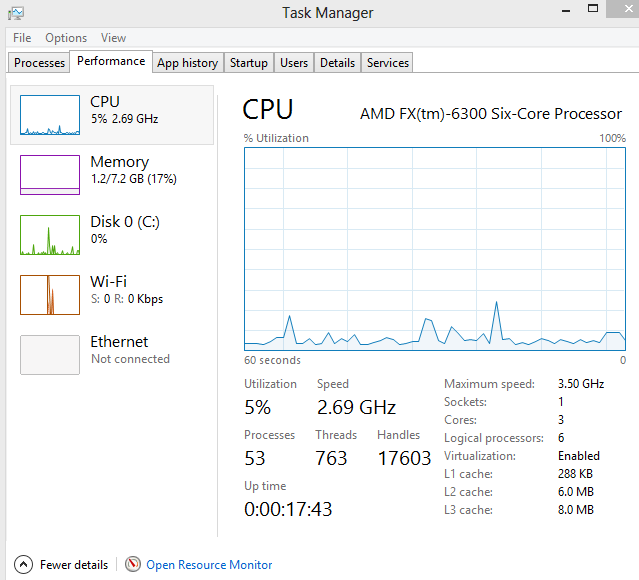639x580 pixels.
Task: Collapse with the Fewer details arrow
Action: tap(22, 565)
